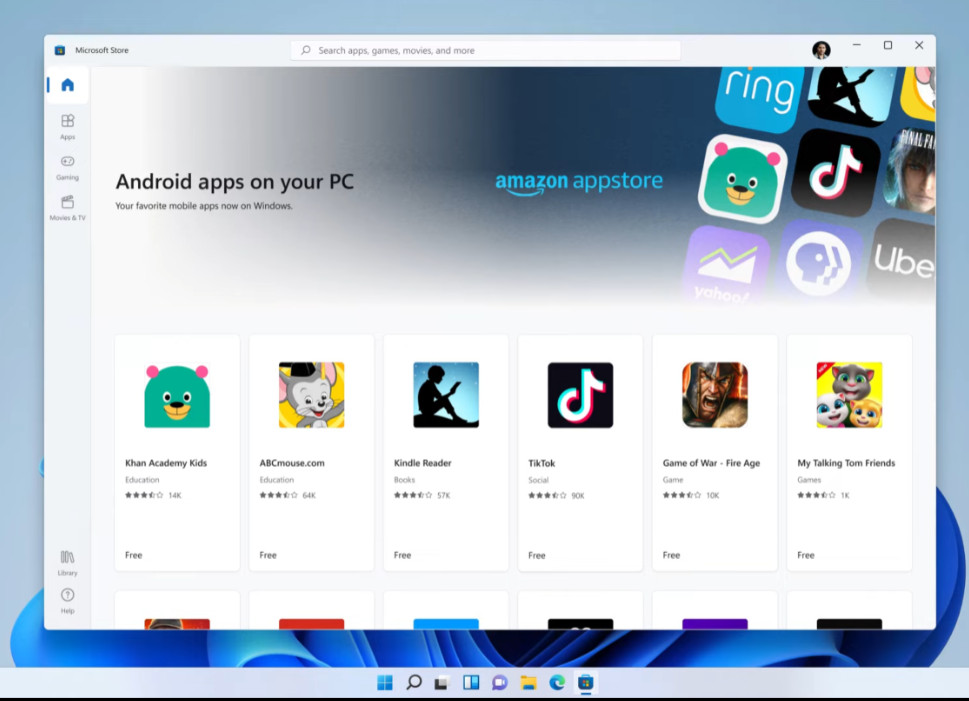The height and width of the screenshot is (701, 969).
Task: Click the Android apps on your PC banner title
Action: click(235, 182)
